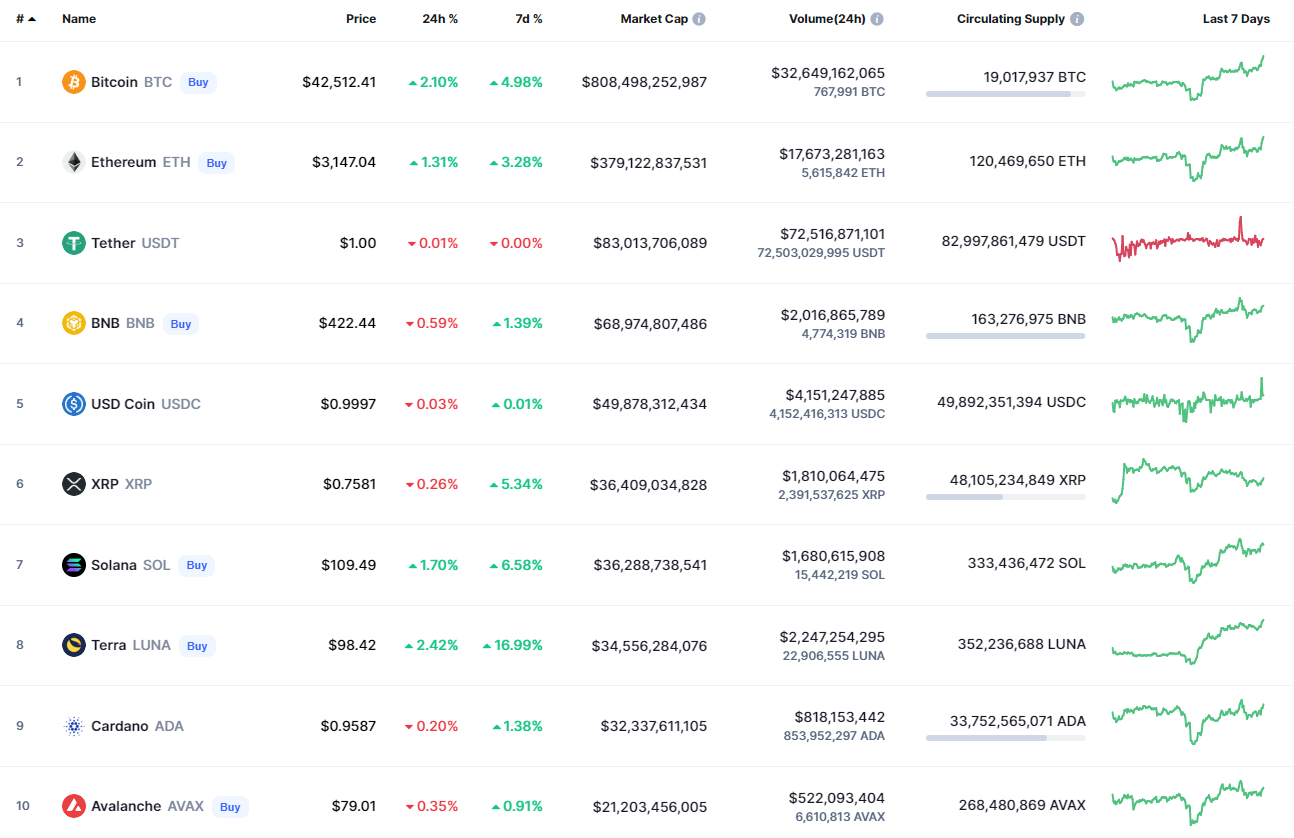Click XRP circulating supply progress bar
This screenshot has height=838, width=1294.
1005,497
